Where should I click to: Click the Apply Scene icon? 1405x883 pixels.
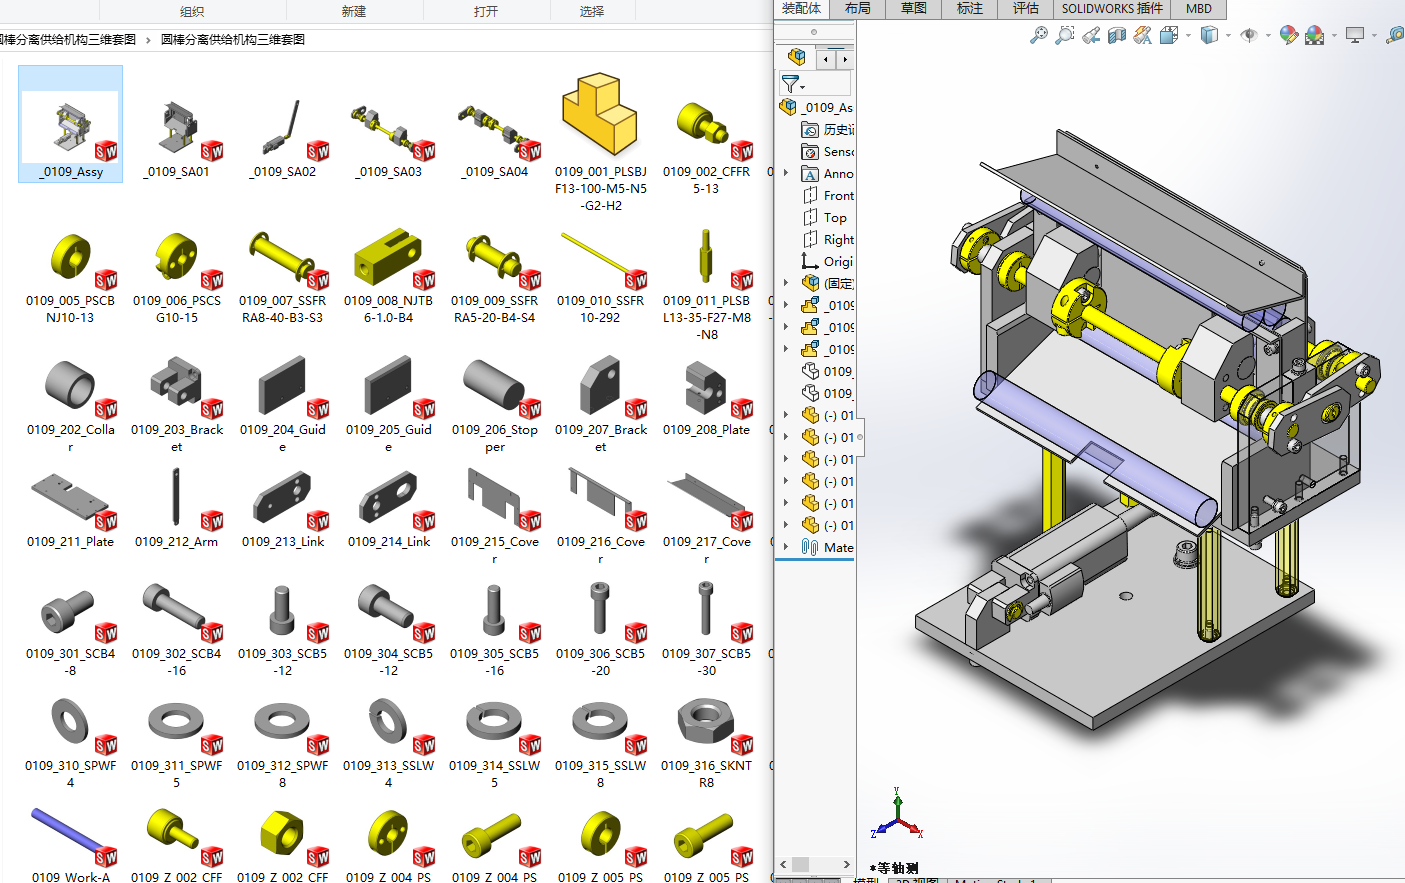click(x=1315, y=36)
